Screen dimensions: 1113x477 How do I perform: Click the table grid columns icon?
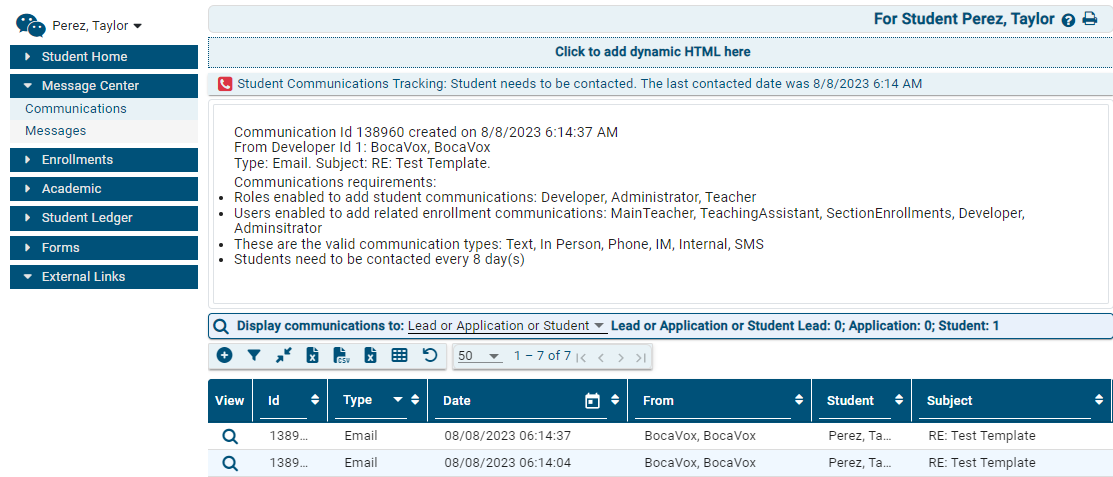(x=400, y=356)
